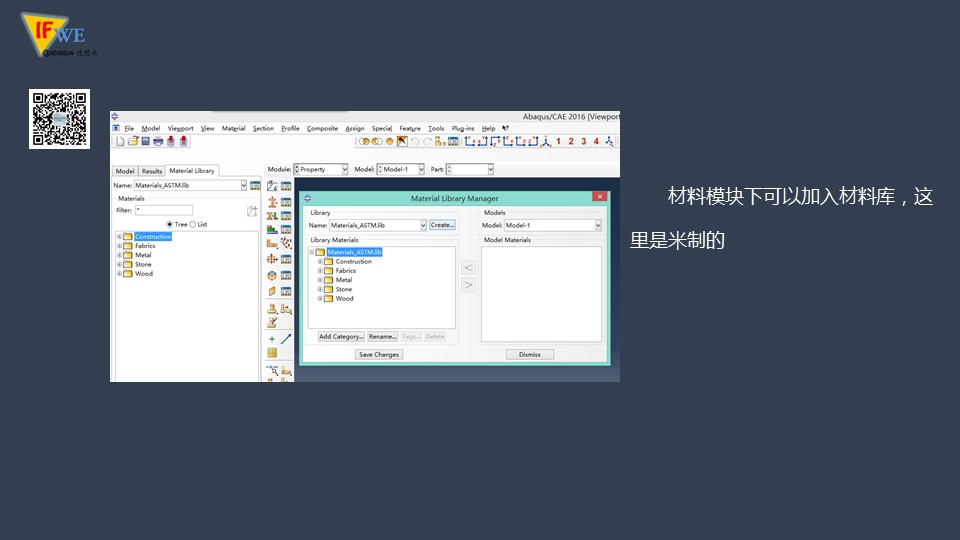Screen dimensions: 960x540
Task: Expand Wood folder in Library Materials dialog
Action: coord(320,299)
